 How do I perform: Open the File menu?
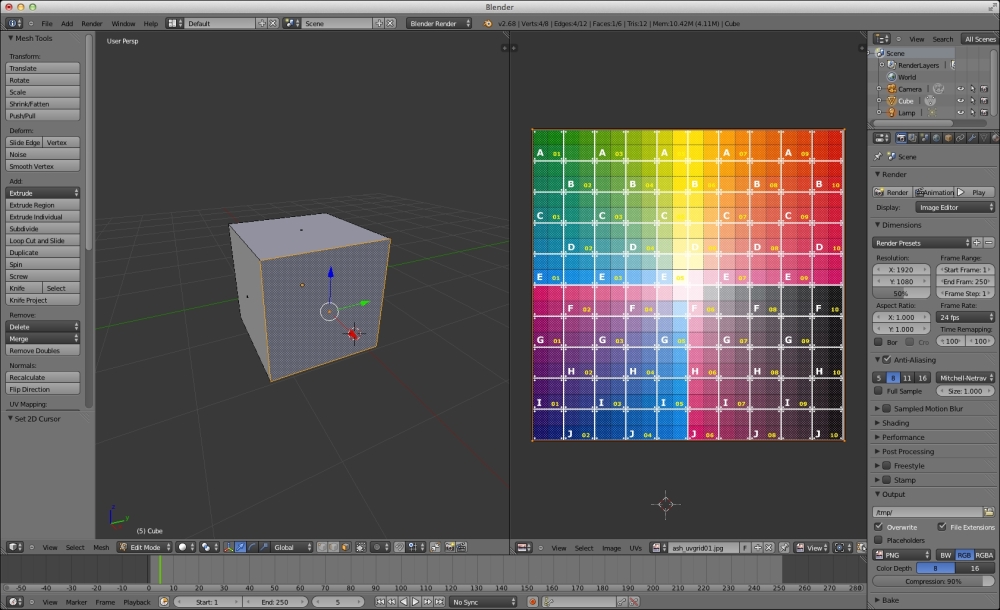click(x=47, y=24)
